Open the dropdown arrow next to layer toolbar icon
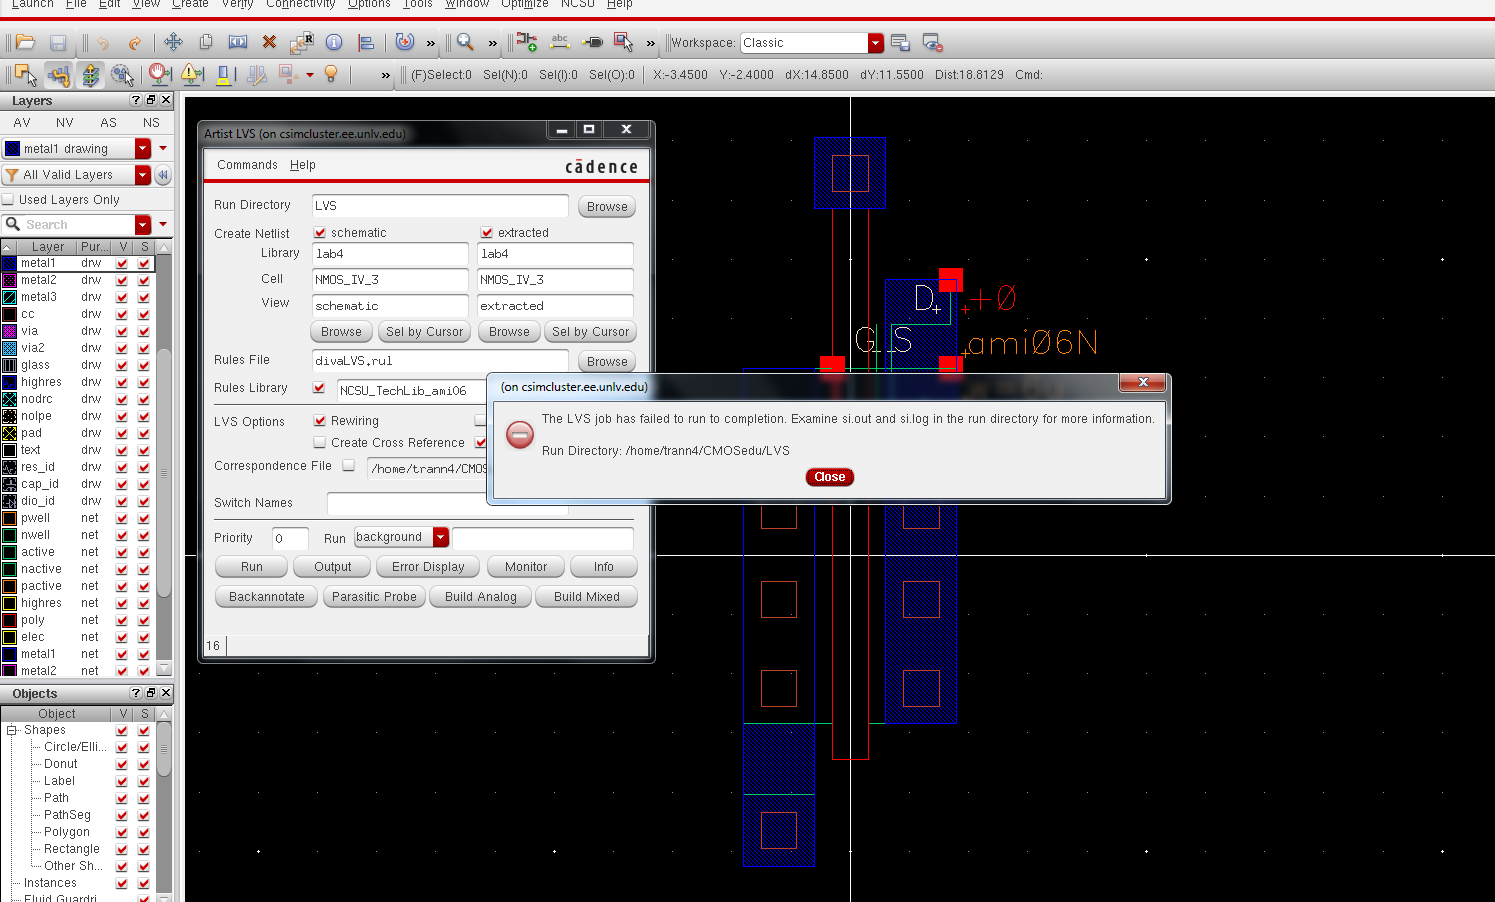The width and height of the screenshot is (1495, 902). (x=310, y=75)
